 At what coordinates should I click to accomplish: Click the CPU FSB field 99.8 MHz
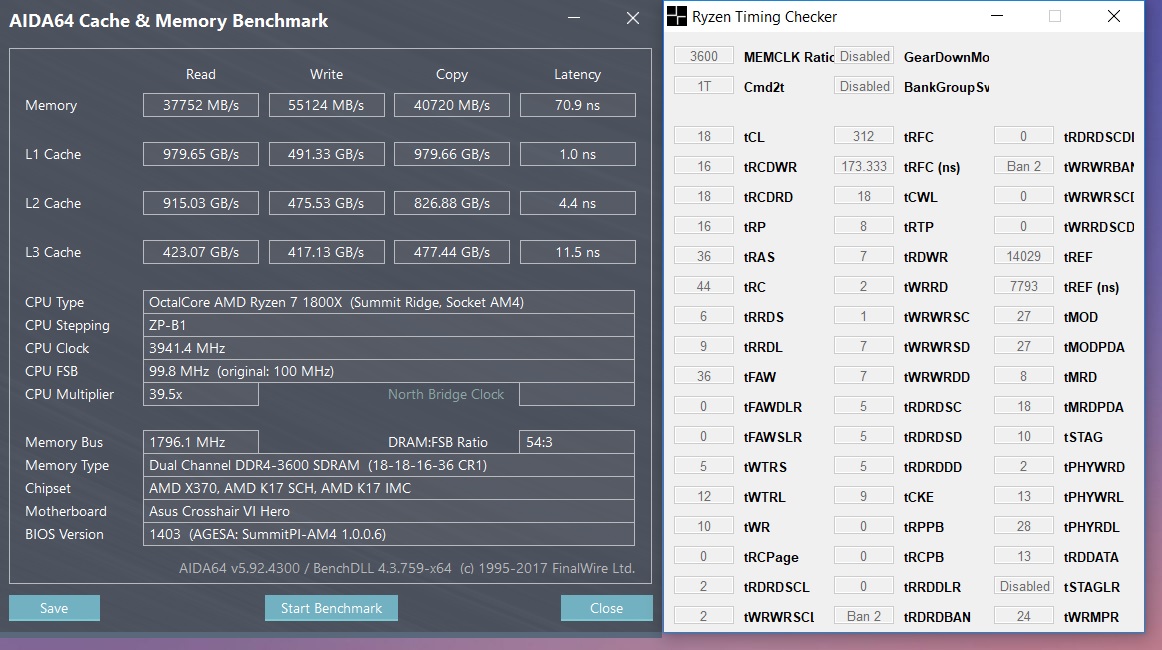click(388, 371)
